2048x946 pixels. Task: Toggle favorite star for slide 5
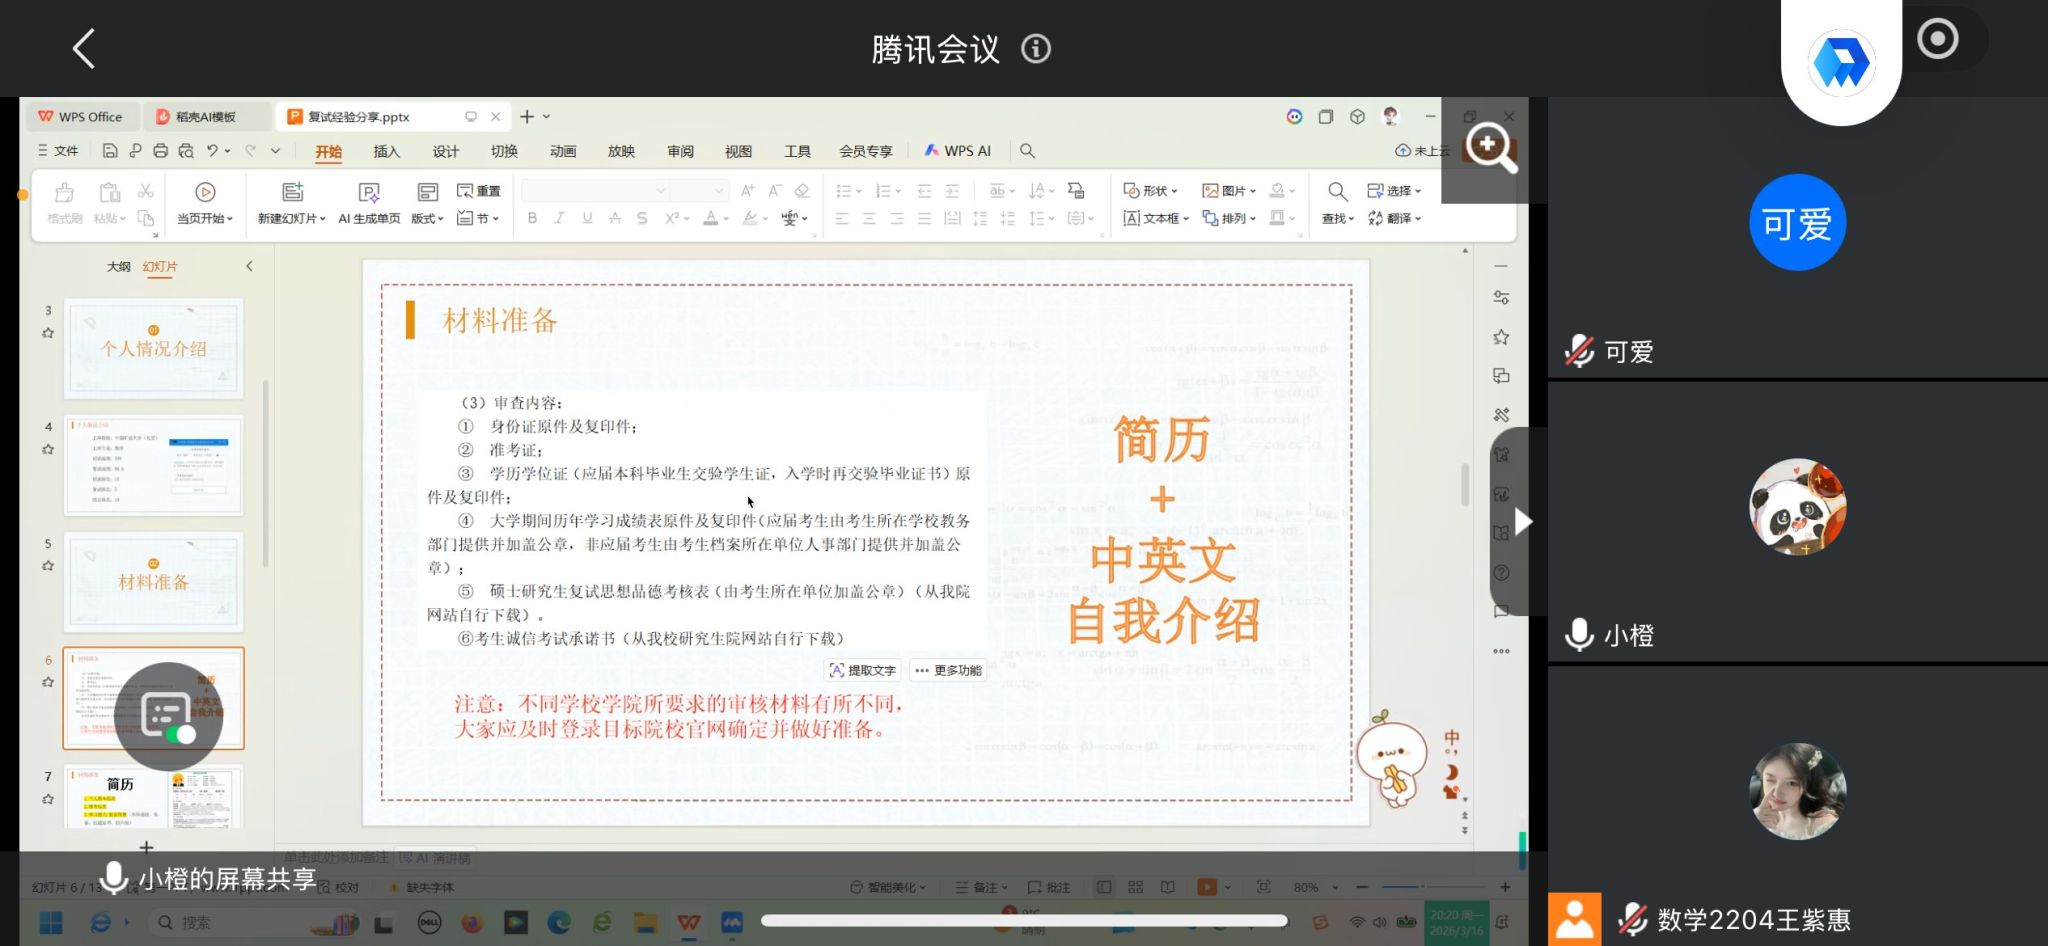(48, 566)
